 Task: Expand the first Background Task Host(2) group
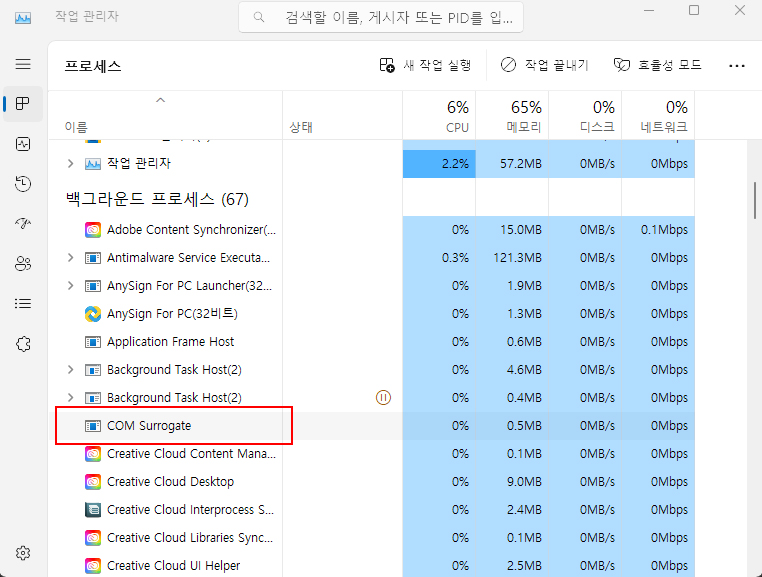tap(70, 370)
